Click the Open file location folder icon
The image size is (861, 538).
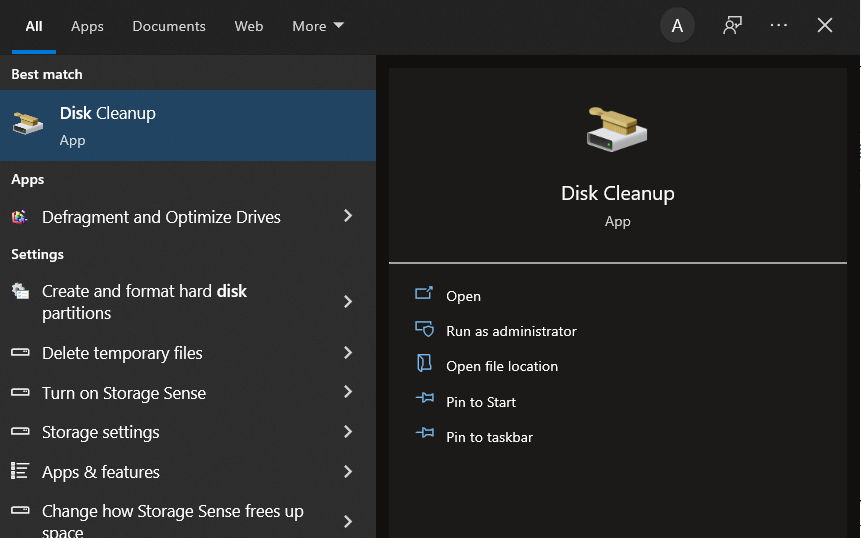coord(424,364)
